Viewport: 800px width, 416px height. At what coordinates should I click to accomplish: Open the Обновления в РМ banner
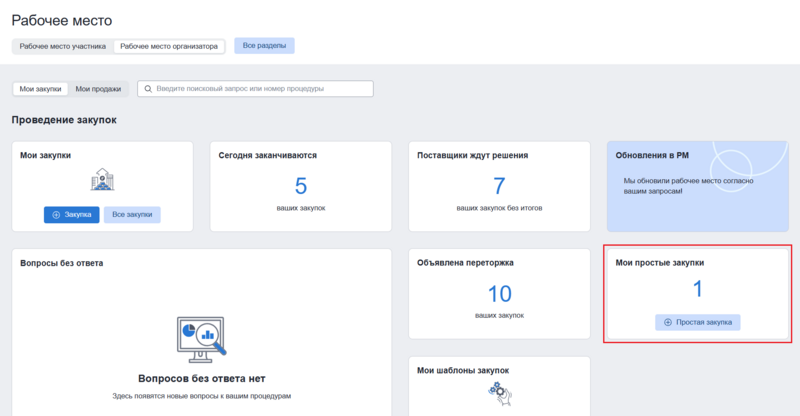click(x=697, y=186)
